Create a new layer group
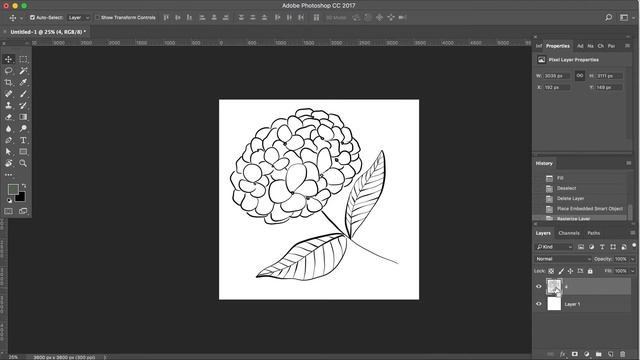Image resolution: width=640 pixels, height=360 pixels. [x=598, y=354]
